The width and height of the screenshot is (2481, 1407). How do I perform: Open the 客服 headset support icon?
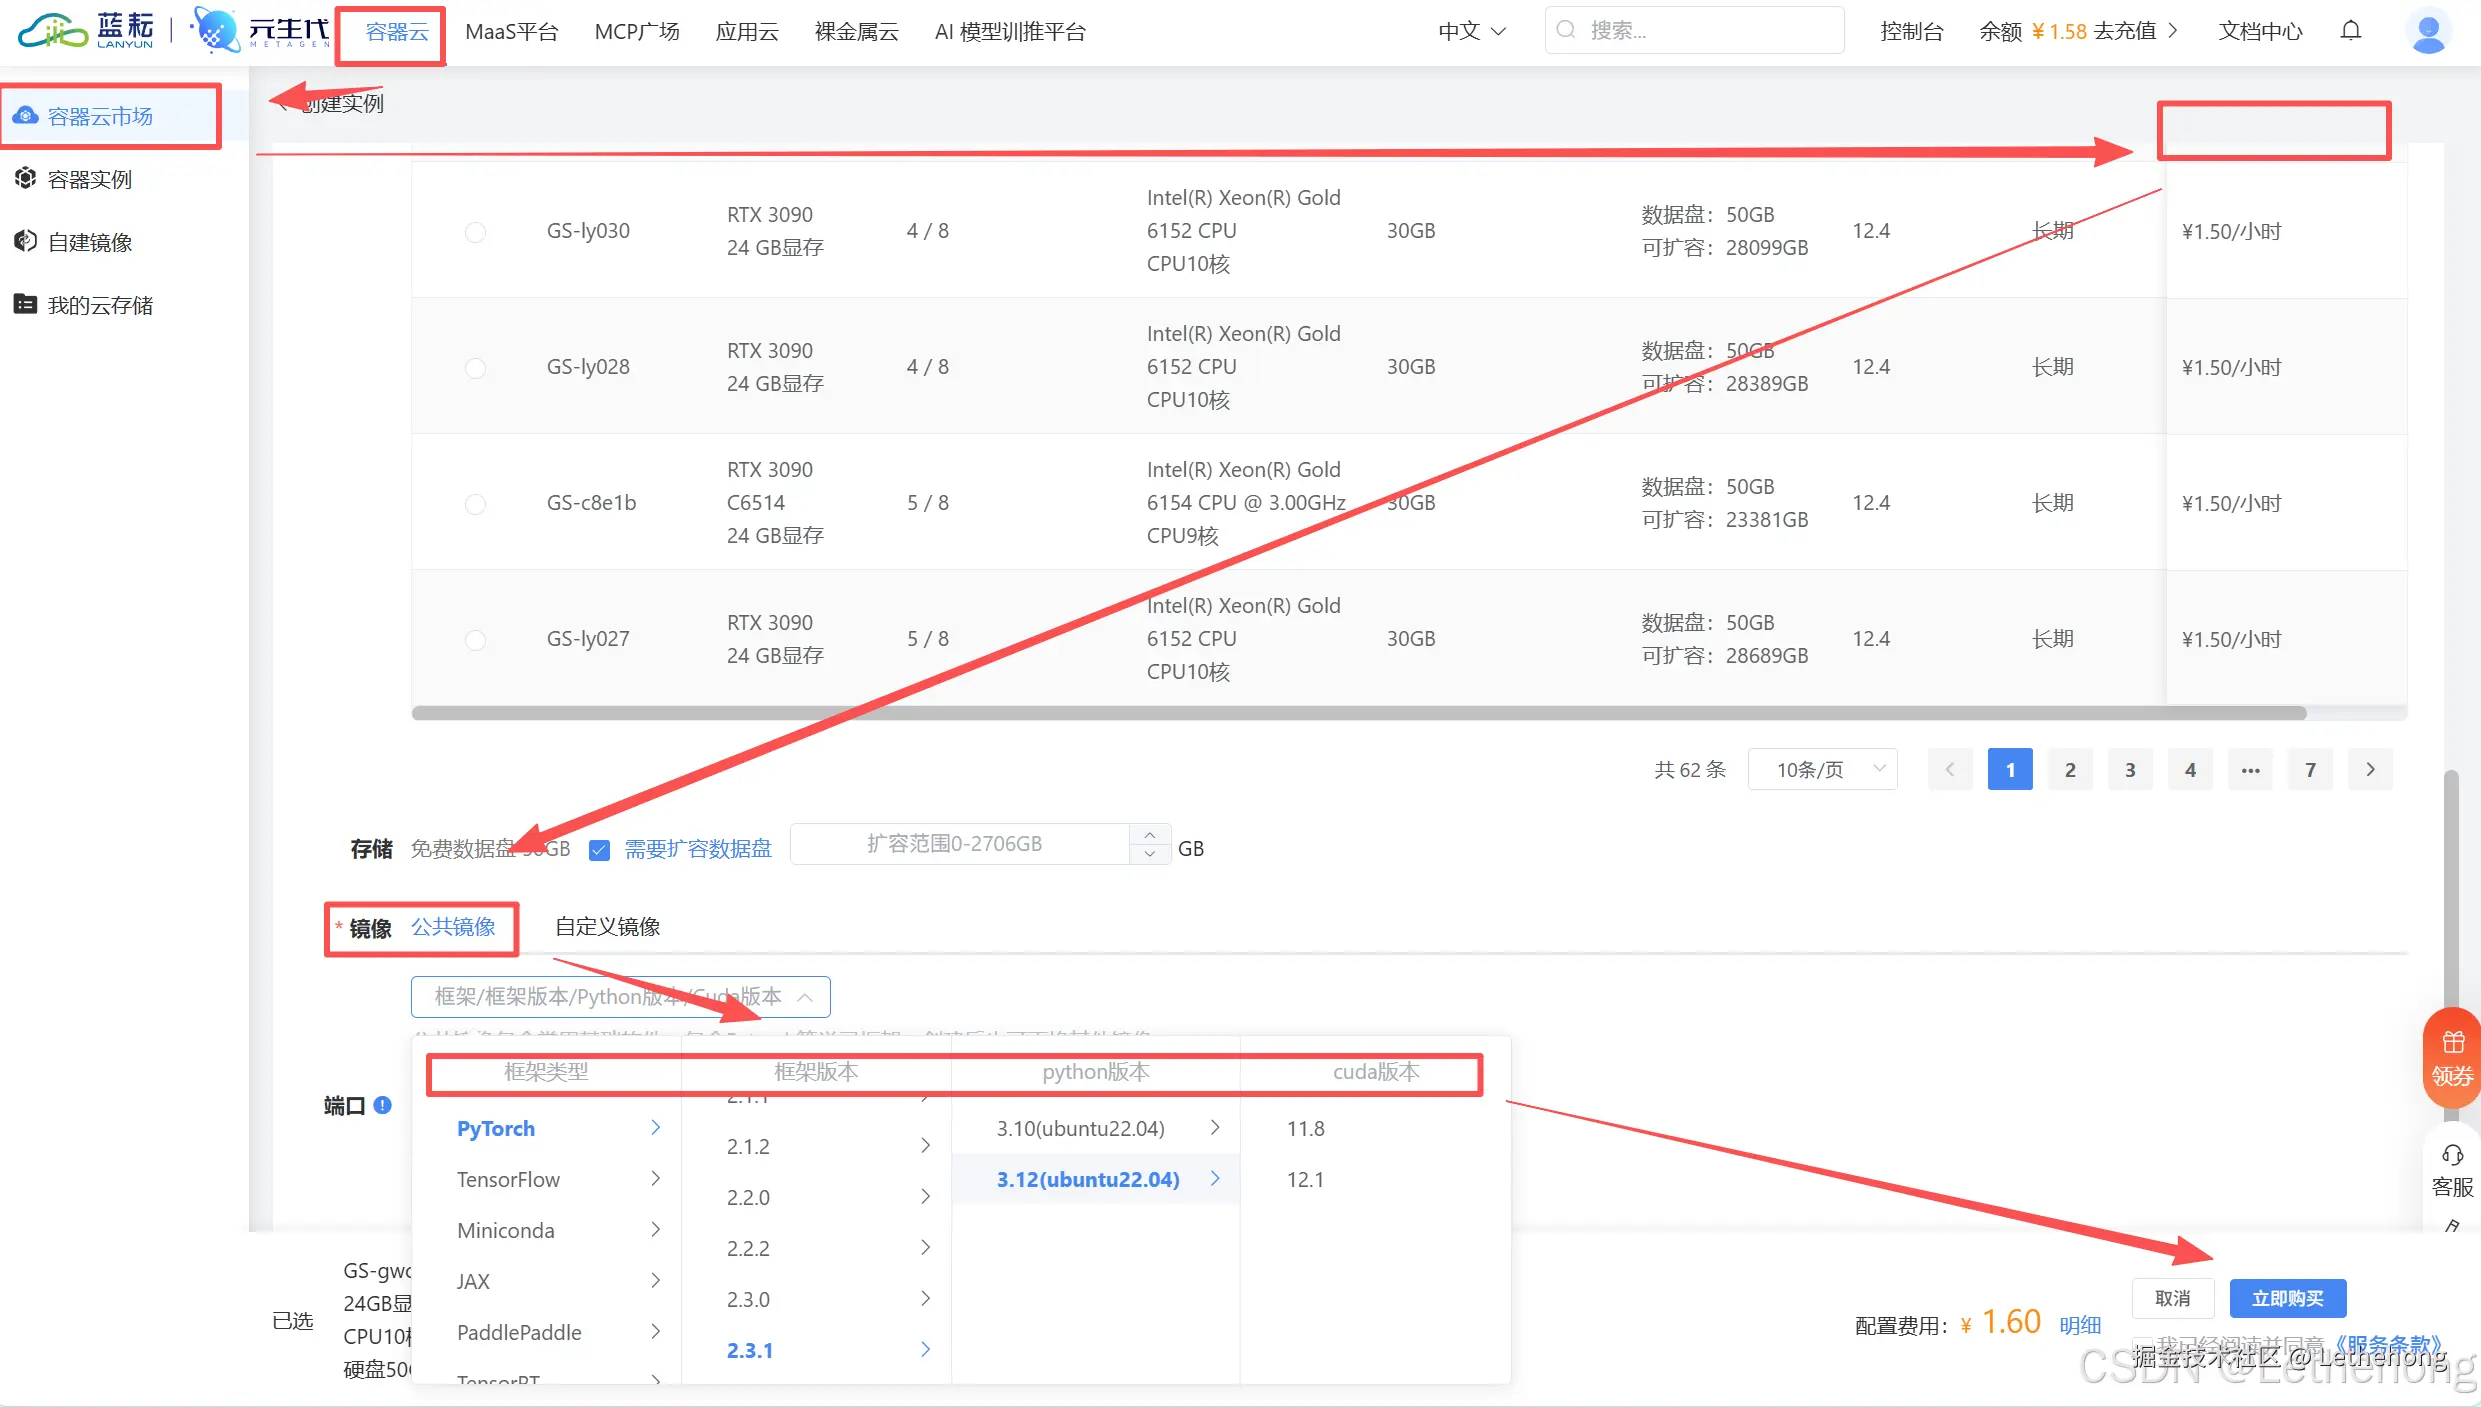click(2452, 1156)
